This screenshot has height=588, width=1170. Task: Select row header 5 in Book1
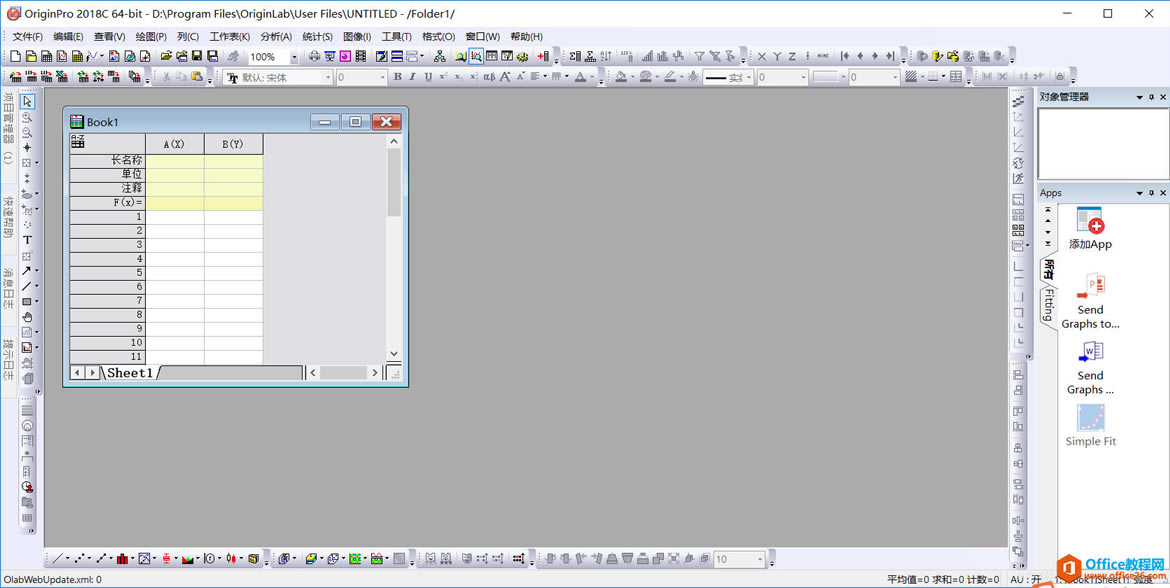pos(107,272)
